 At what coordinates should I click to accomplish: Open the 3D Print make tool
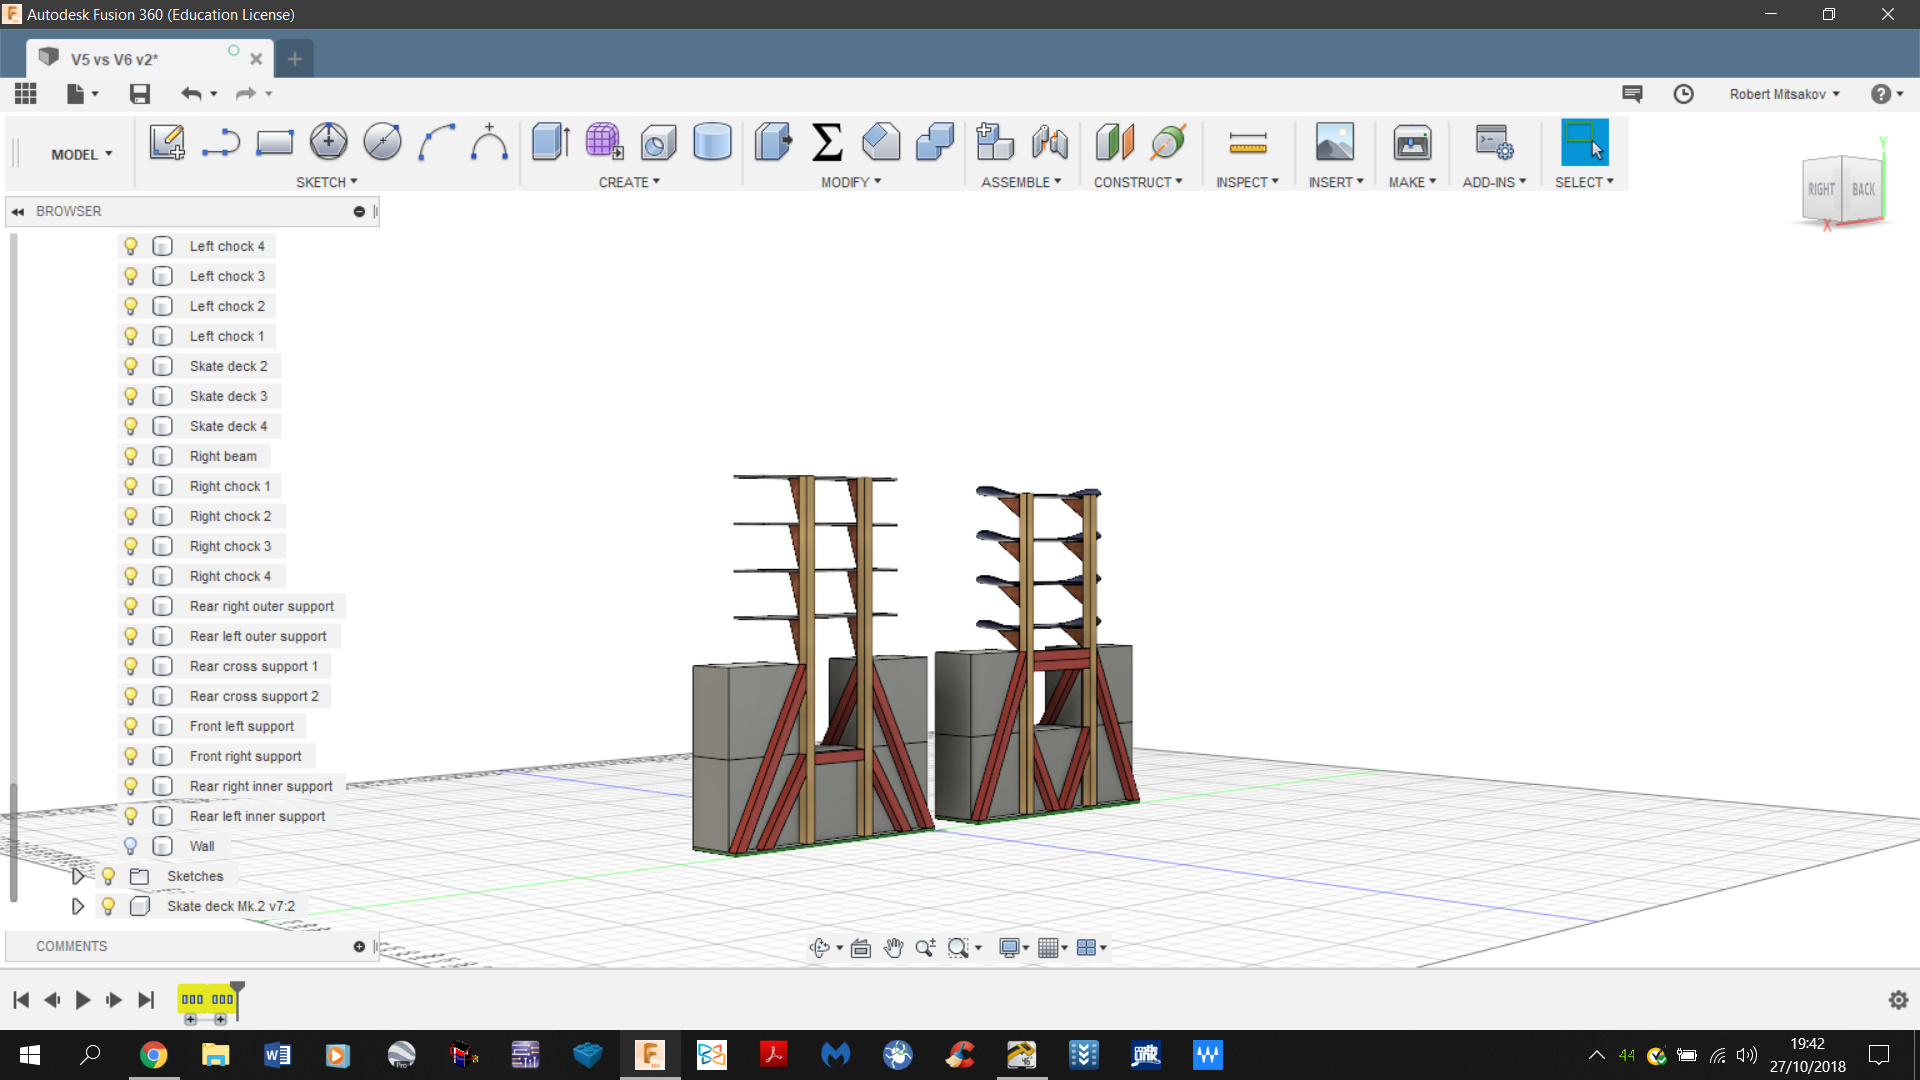click(1412, 142)
